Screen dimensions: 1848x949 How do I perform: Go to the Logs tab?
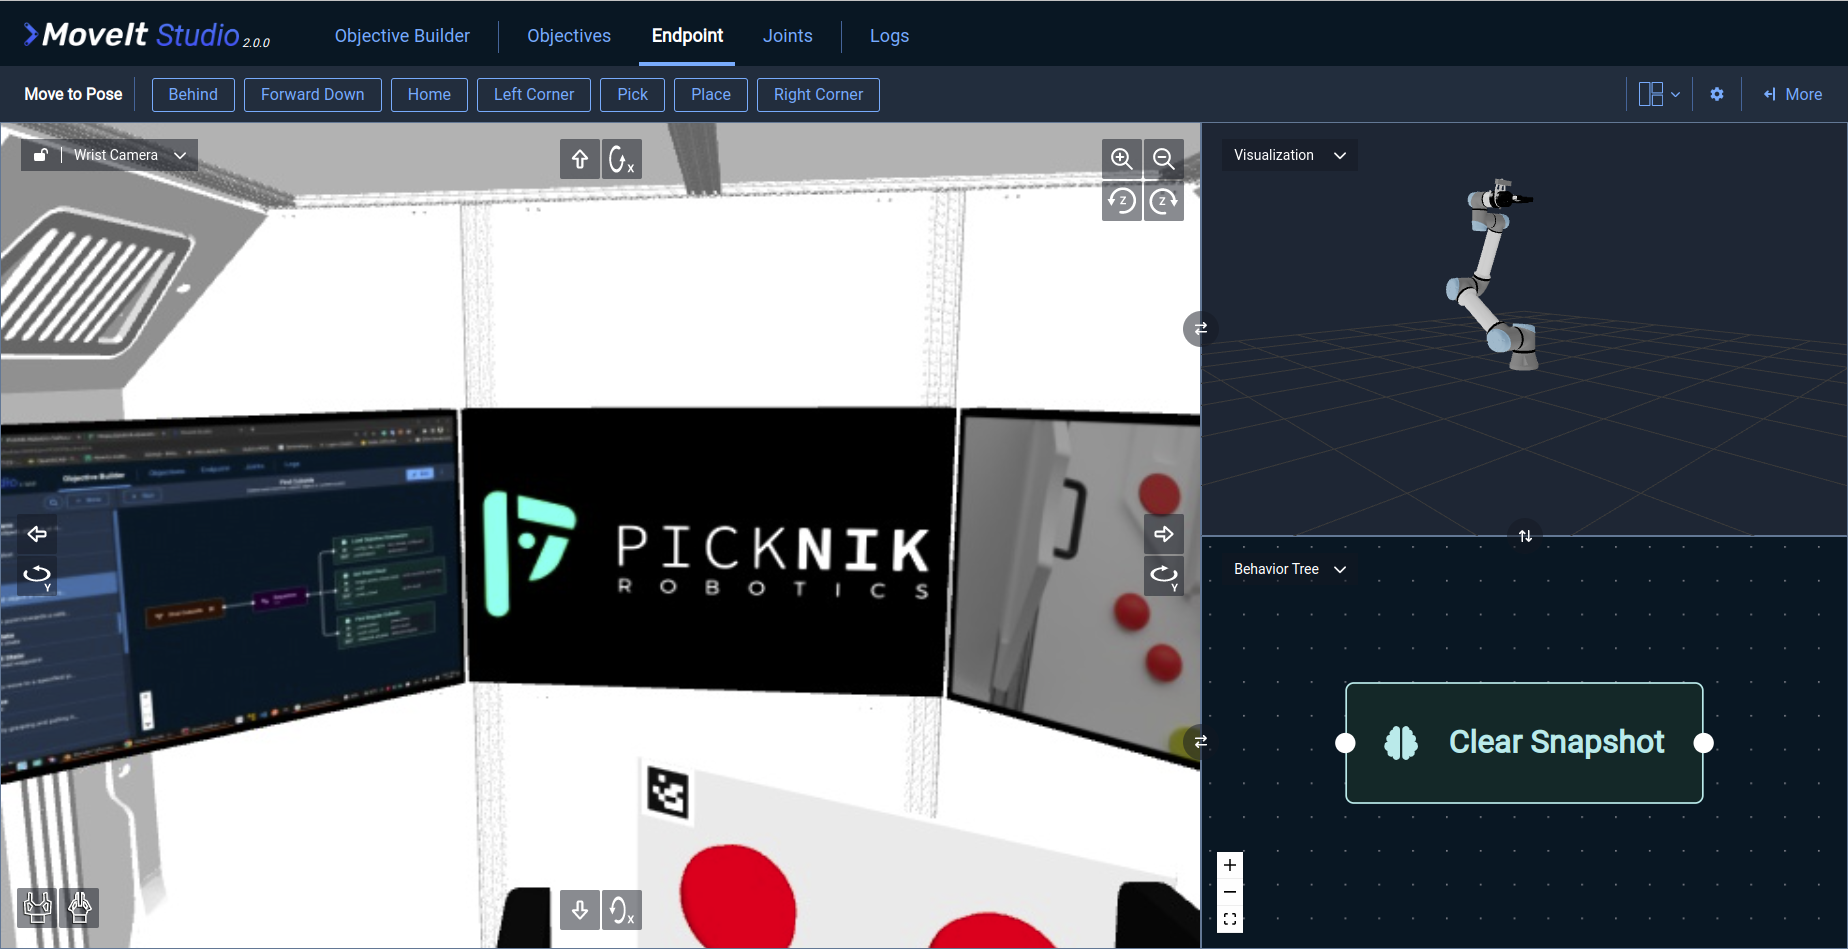(889, 36)
